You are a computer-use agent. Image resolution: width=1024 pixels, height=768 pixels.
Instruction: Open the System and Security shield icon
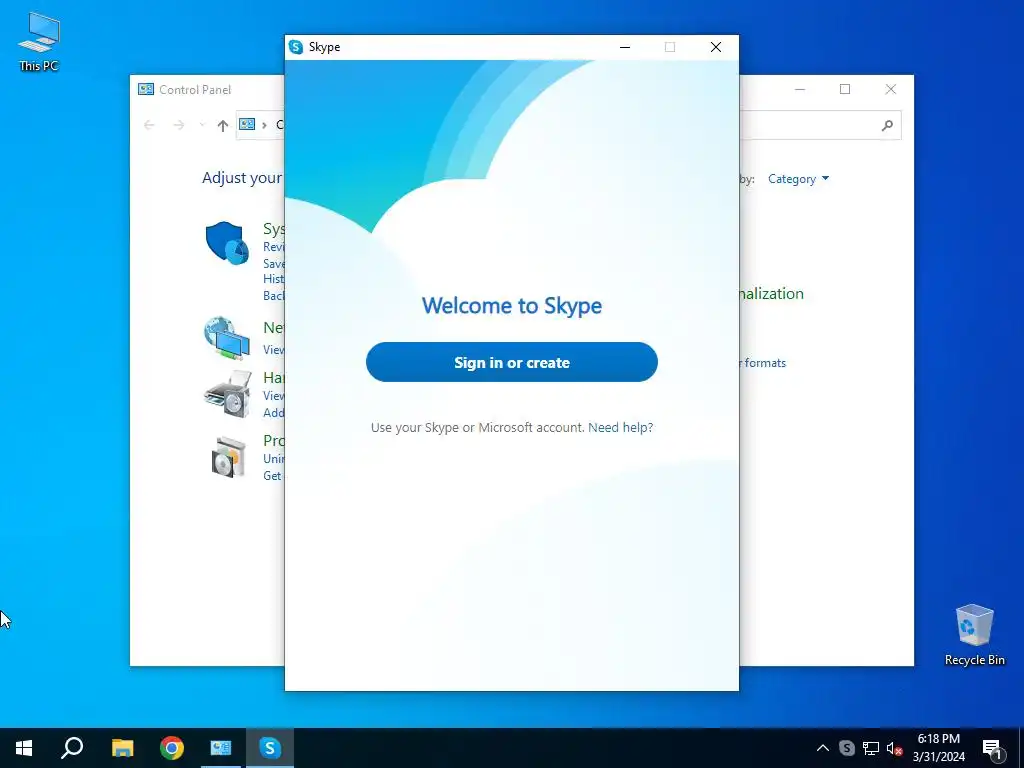coord(227,243)
